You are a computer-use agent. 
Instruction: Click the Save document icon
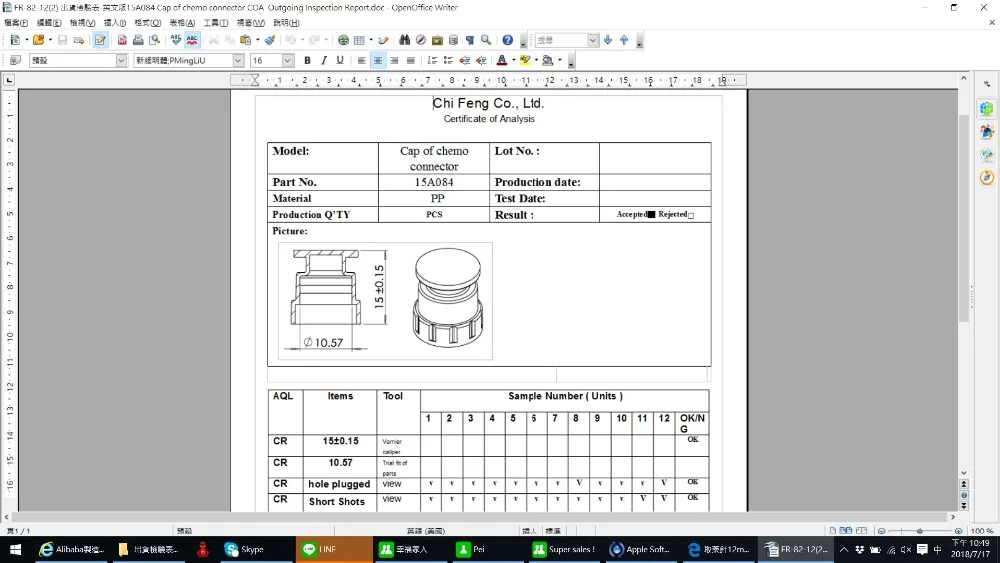[x=62, y=40]
